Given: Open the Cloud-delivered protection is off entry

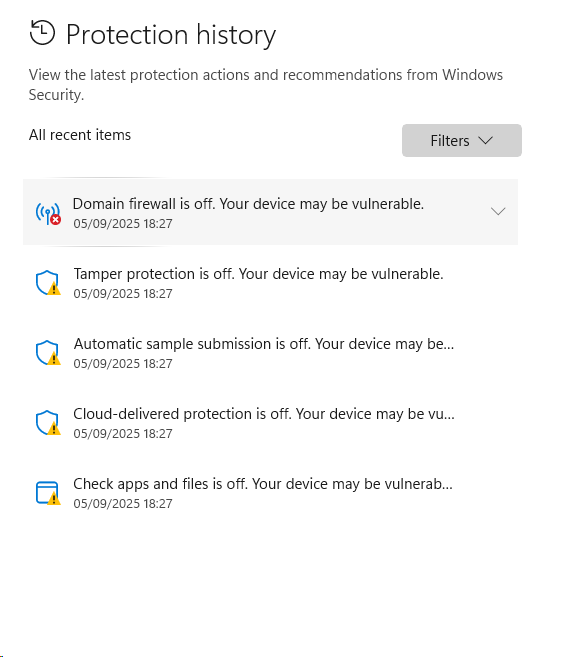Looking at the screenshot, I should click(270, 423).
